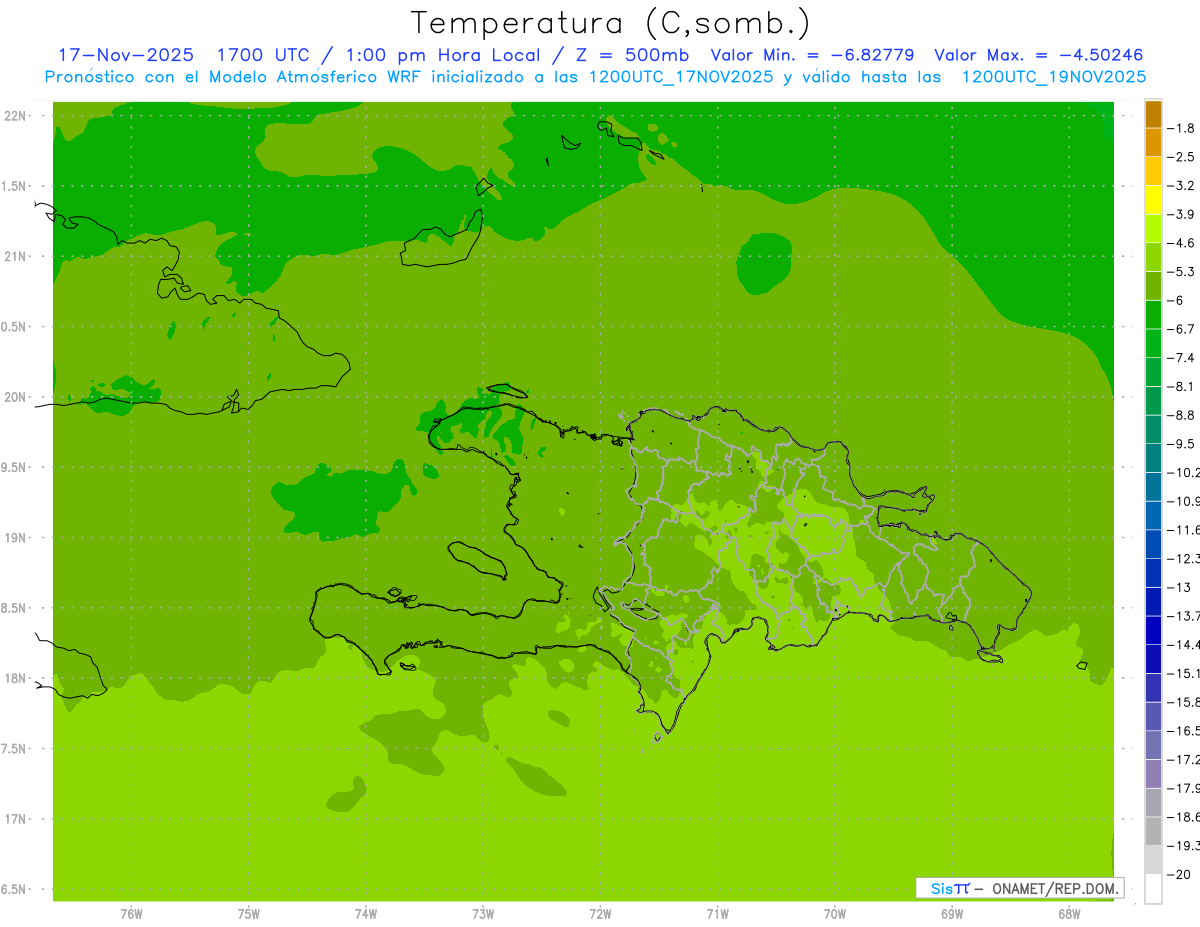Click the '74W' longitude axis label
Screen dimensions: 1200x927
[366, 914]
